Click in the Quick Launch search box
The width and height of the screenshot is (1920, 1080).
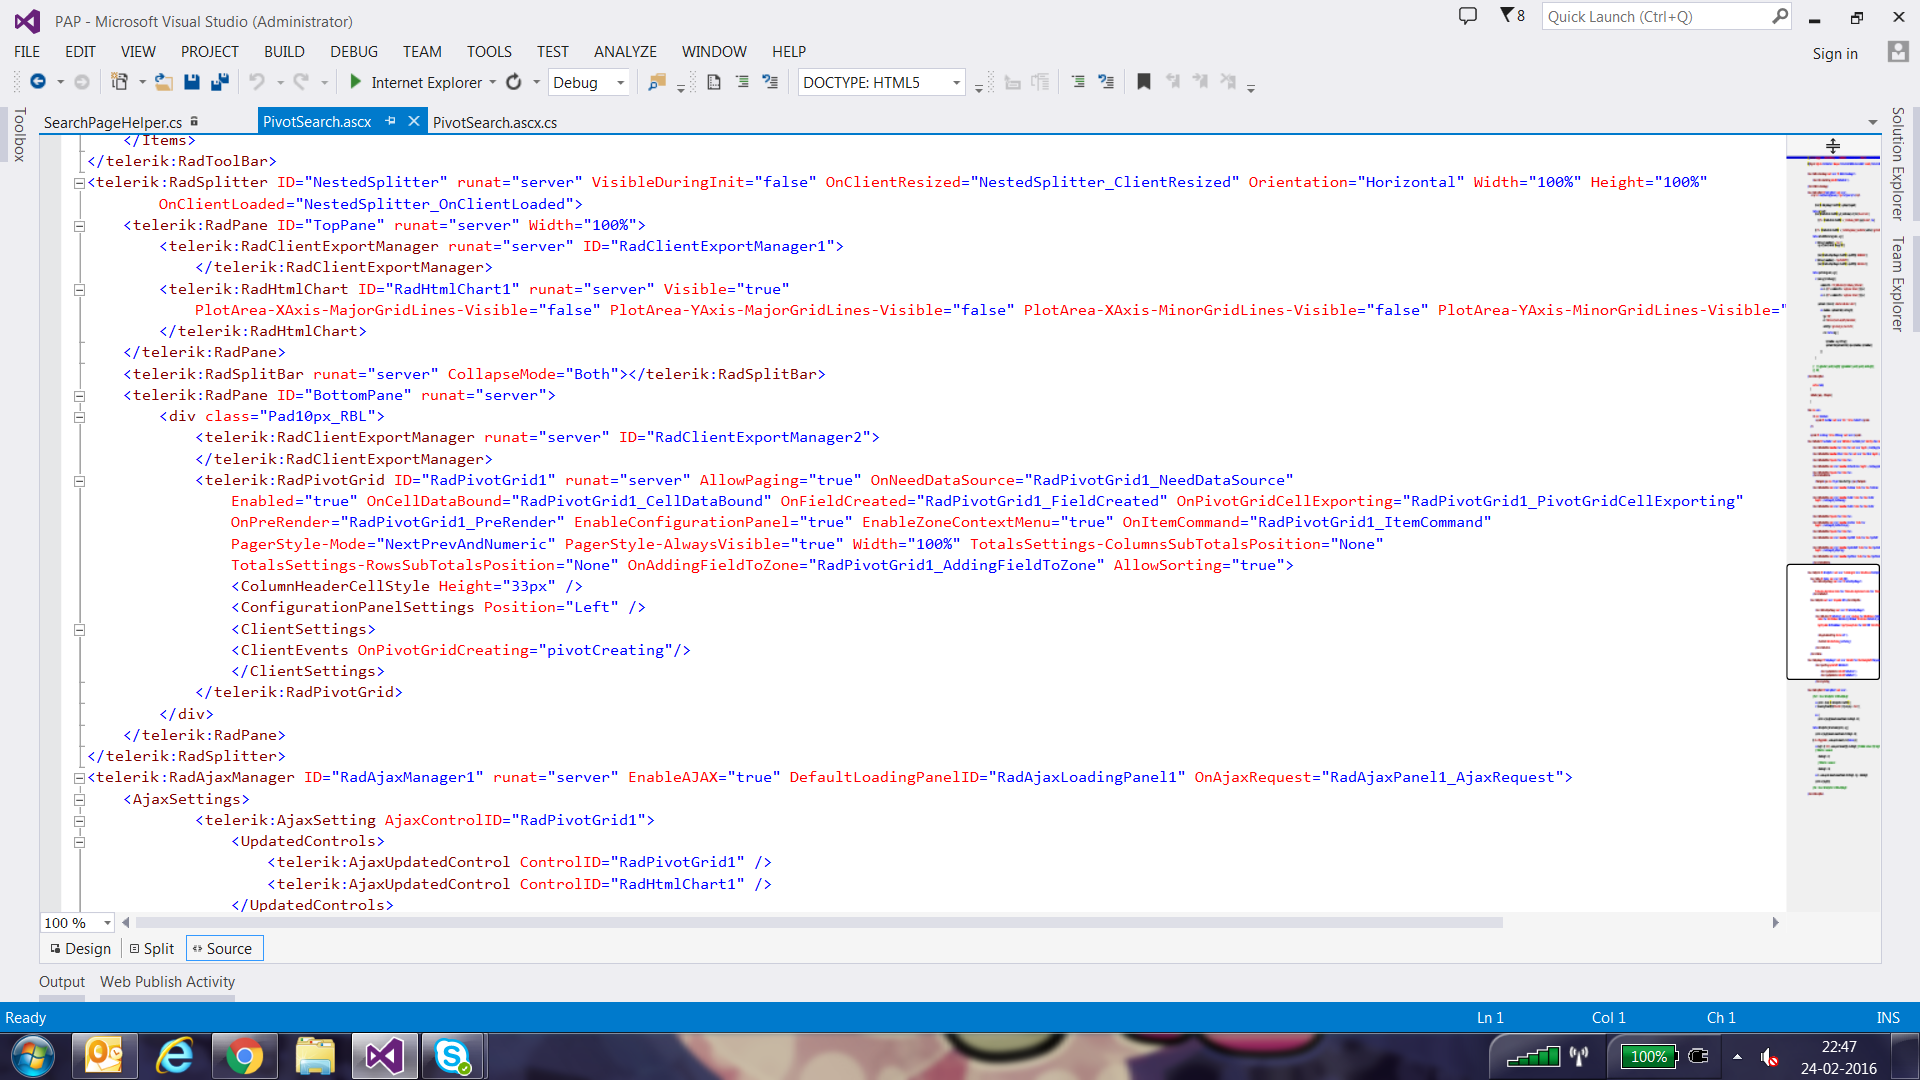click(1655, 17)
